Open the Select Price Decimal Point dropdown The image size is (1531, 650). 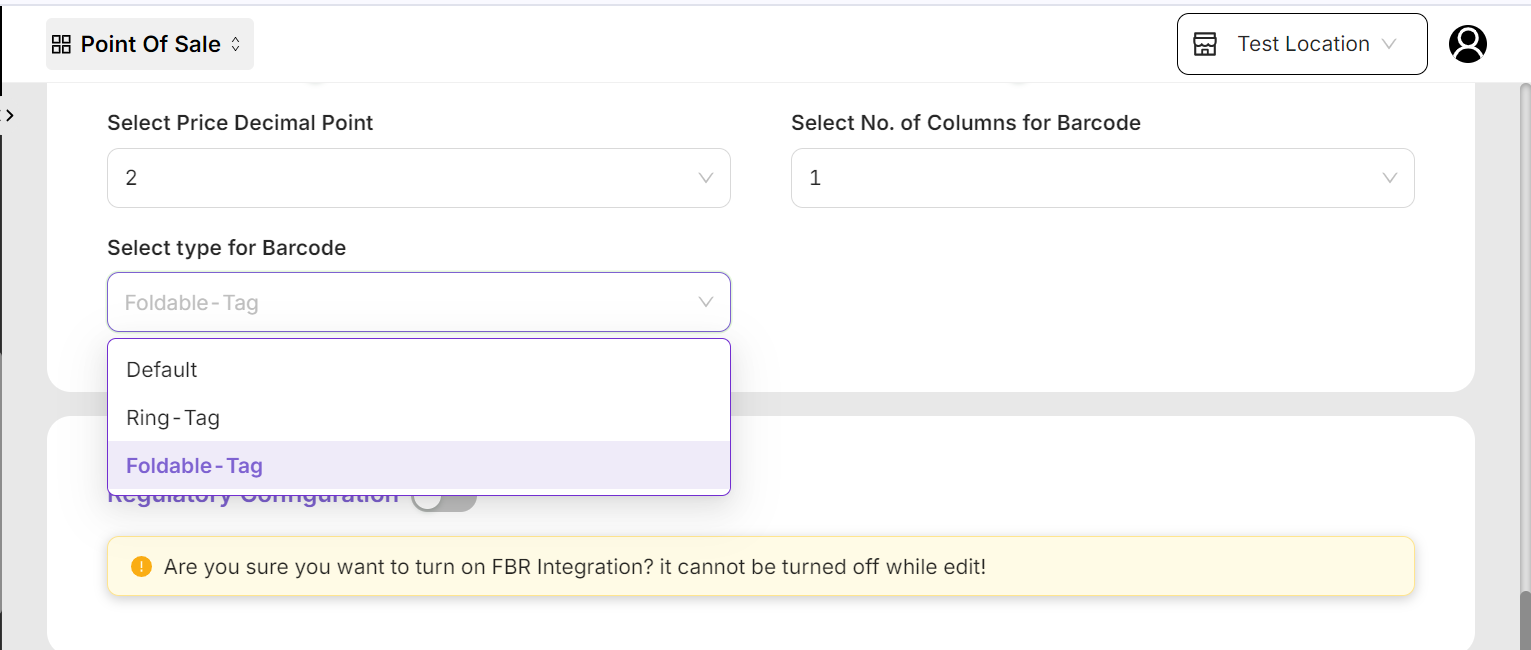click(x=418, y=178)
